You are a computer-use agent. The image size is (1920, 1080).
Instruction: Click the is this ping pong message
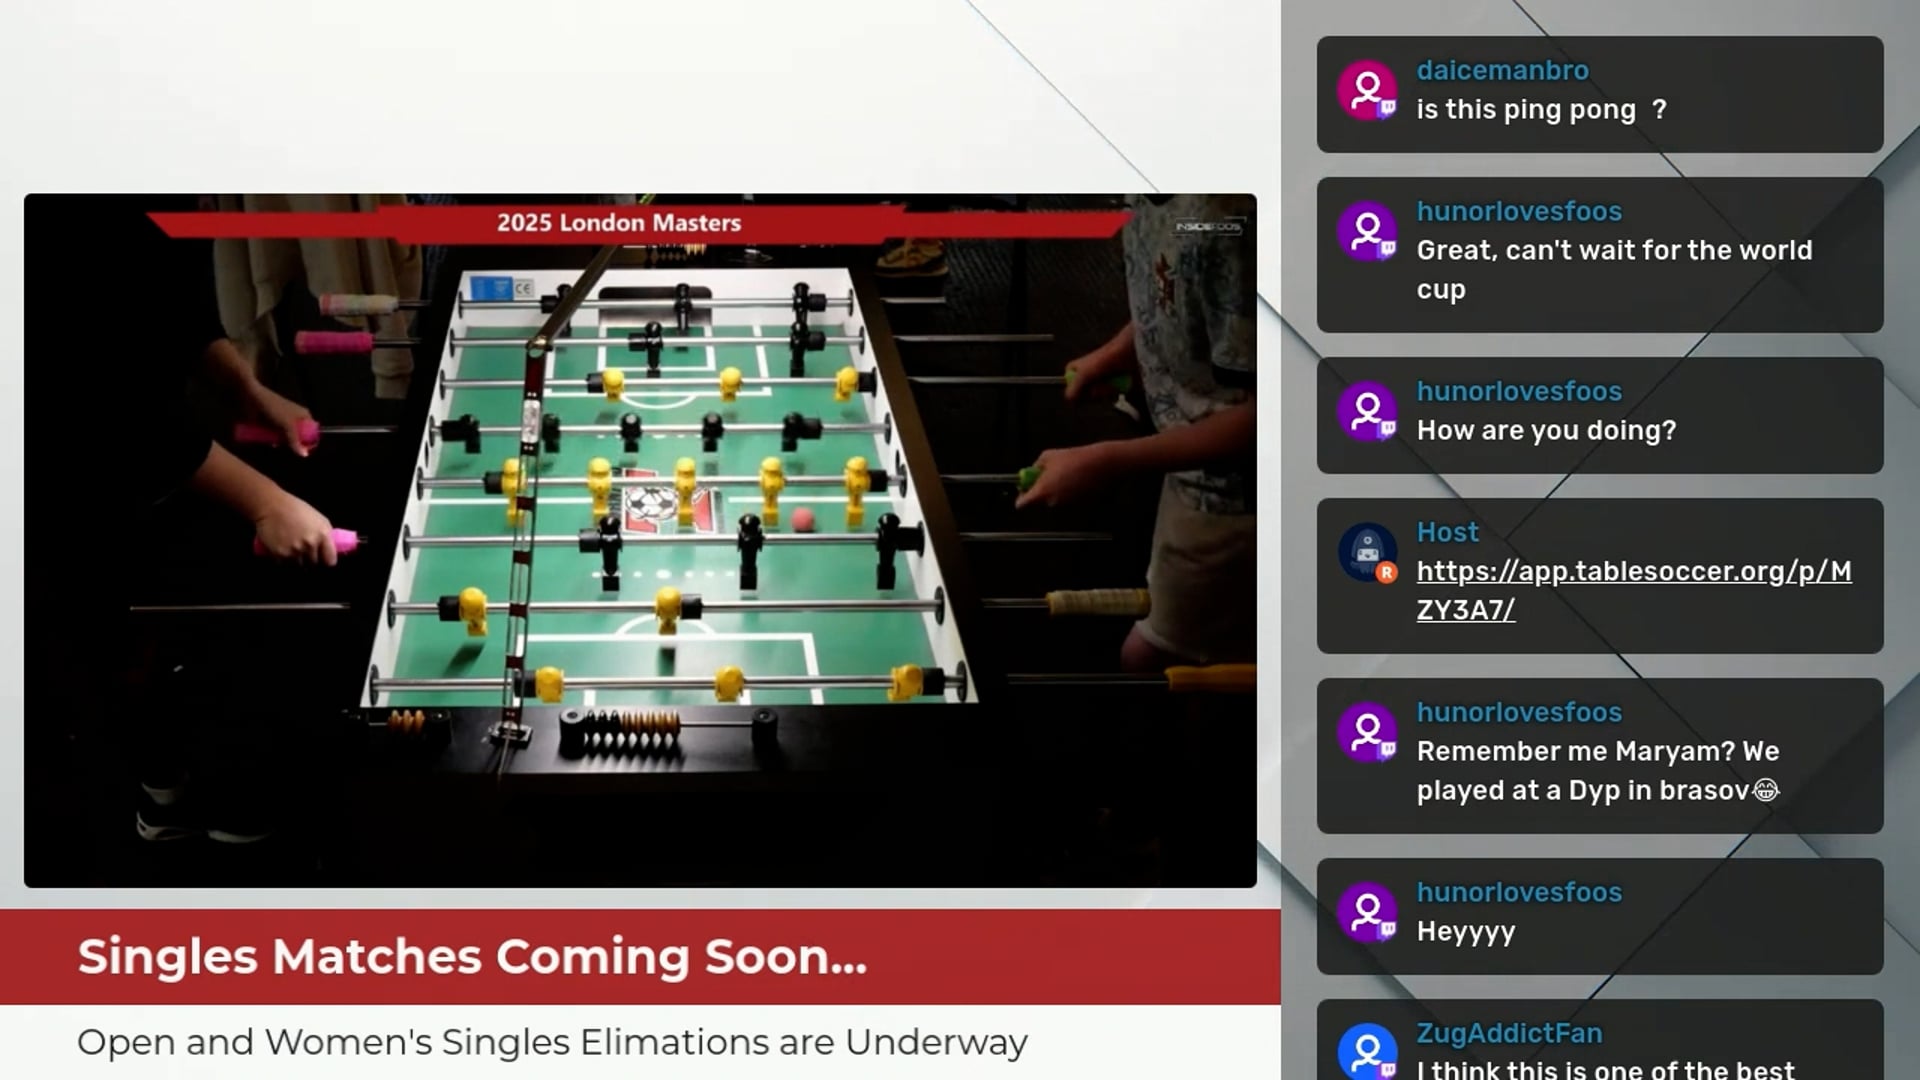1541,110
